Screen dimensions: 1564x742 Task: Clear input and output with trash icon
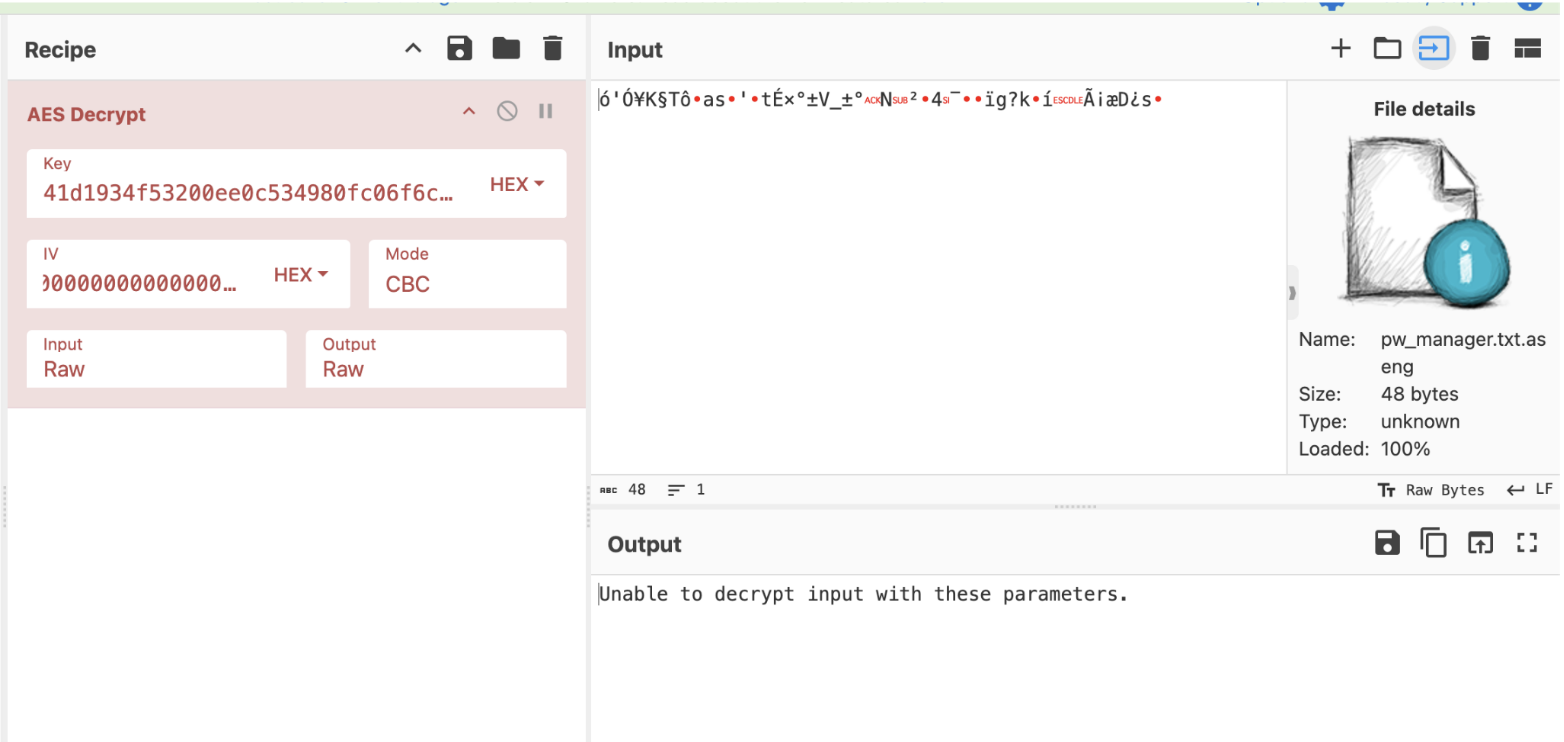pos(1481,49)
